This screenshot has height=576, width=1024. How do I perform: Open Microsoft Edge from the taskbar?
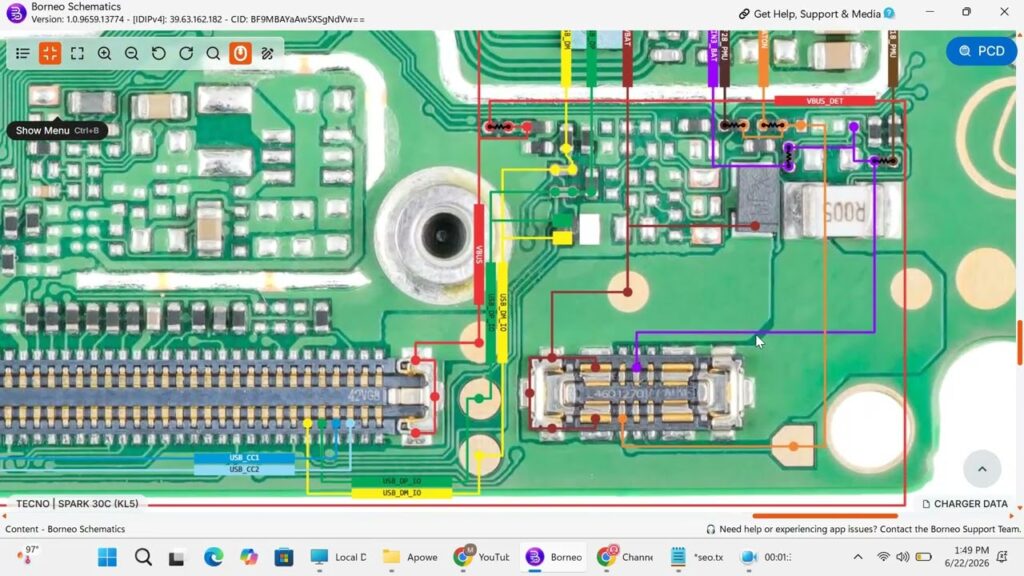pos(214,557)
